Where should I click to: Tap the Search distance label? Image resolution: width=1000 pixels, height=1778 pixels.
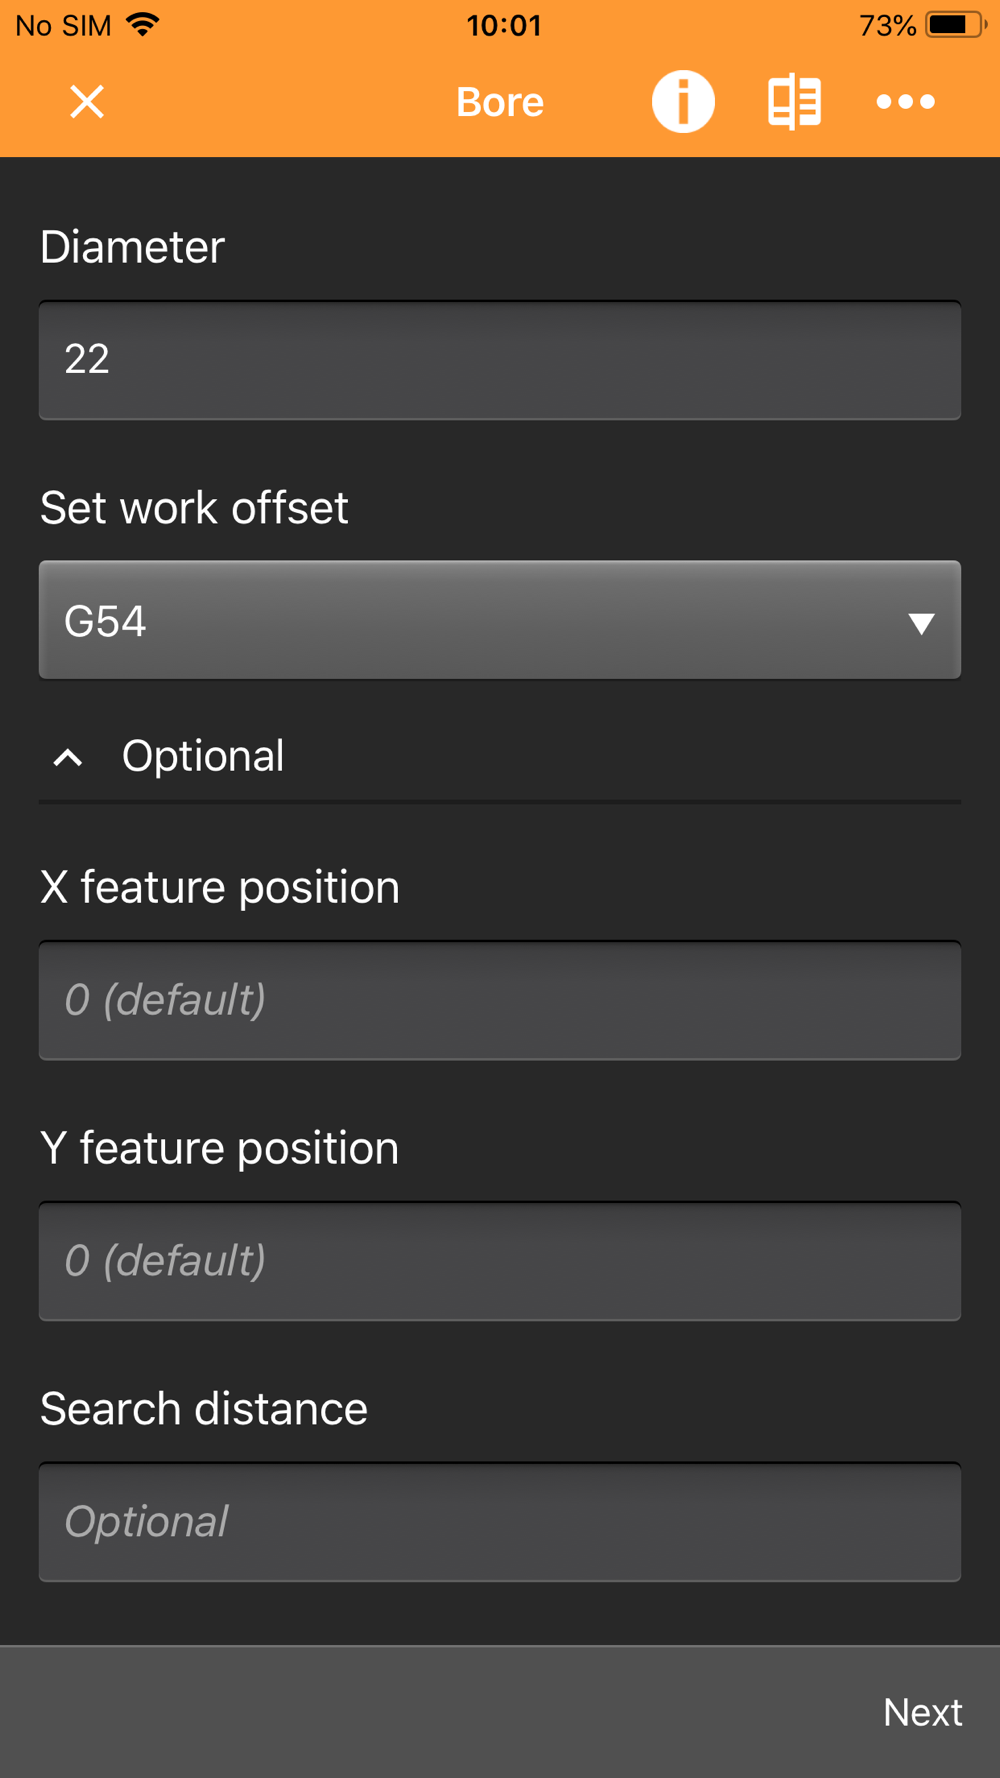coord(204,1409)
